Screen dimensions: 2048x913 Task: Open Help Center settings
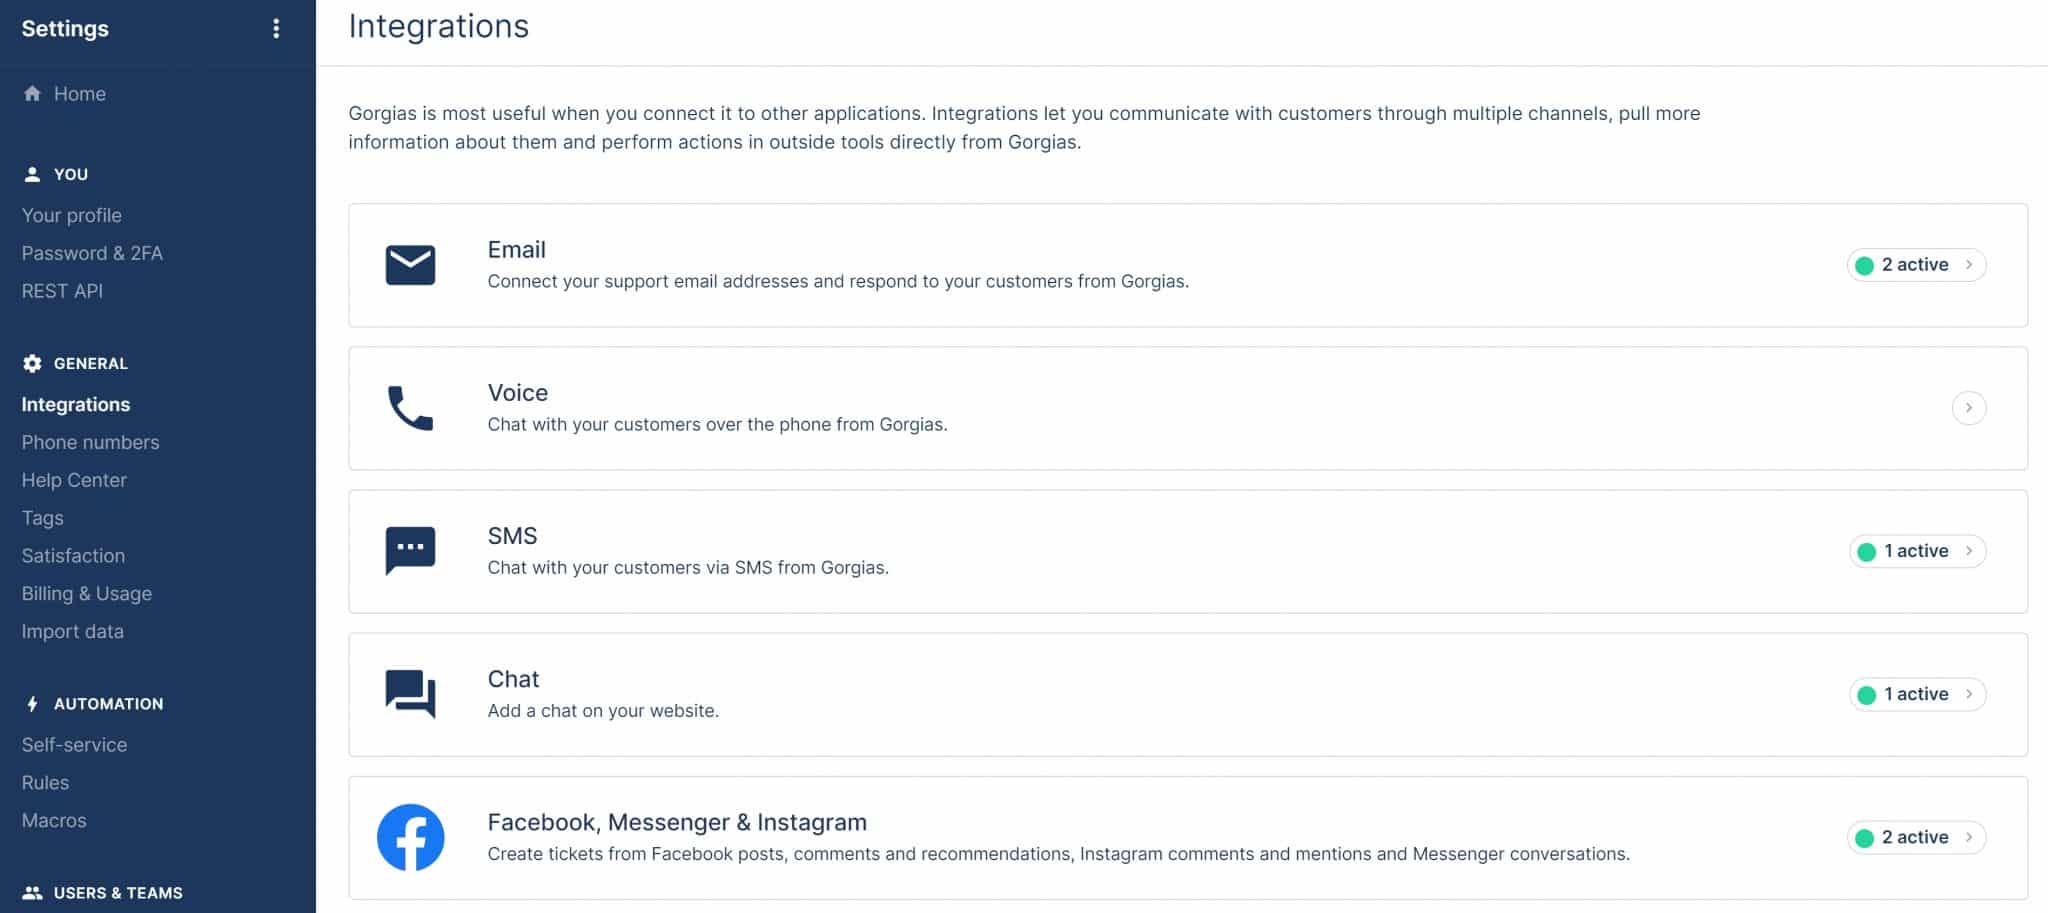click(x=74, y=480)
